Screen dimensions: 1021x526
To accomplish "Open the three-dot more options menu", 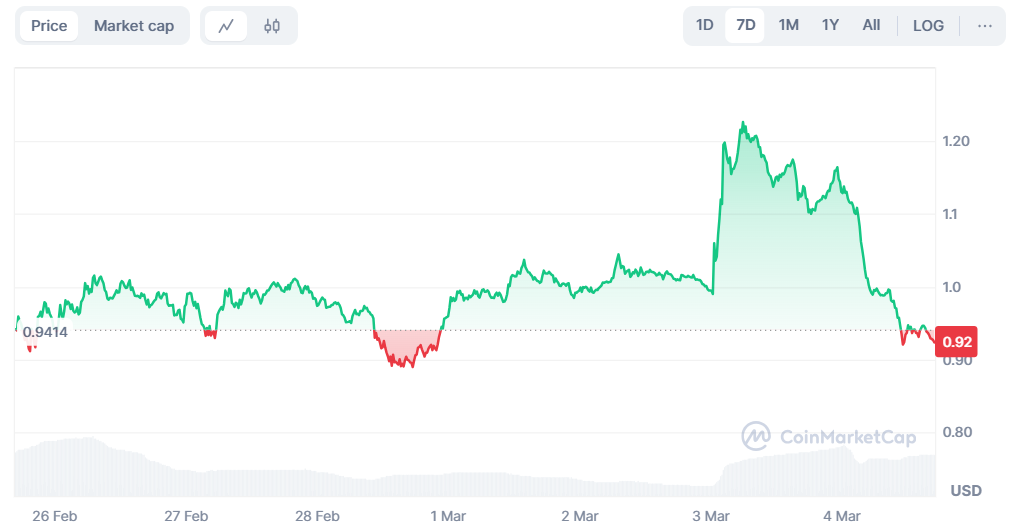I will (985, 26).
